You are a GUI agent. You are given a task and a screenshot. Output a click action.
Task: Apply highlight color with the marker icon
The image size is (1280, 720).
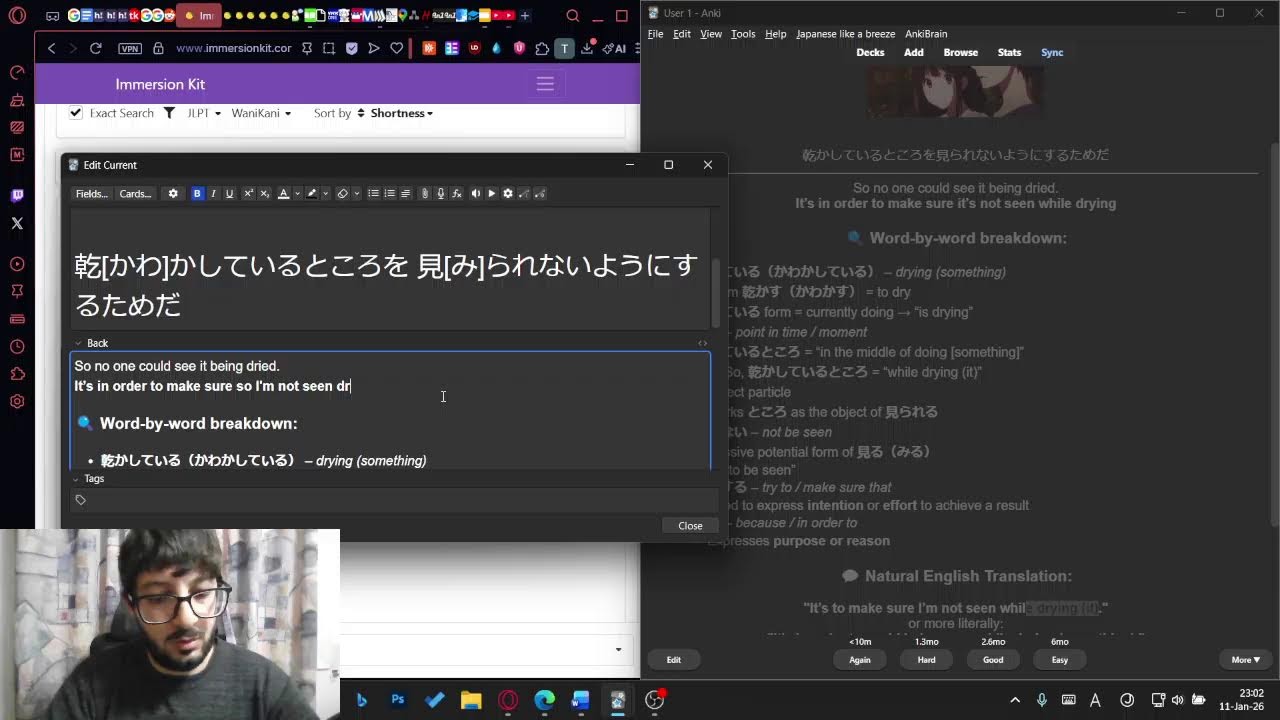[311, 194]
